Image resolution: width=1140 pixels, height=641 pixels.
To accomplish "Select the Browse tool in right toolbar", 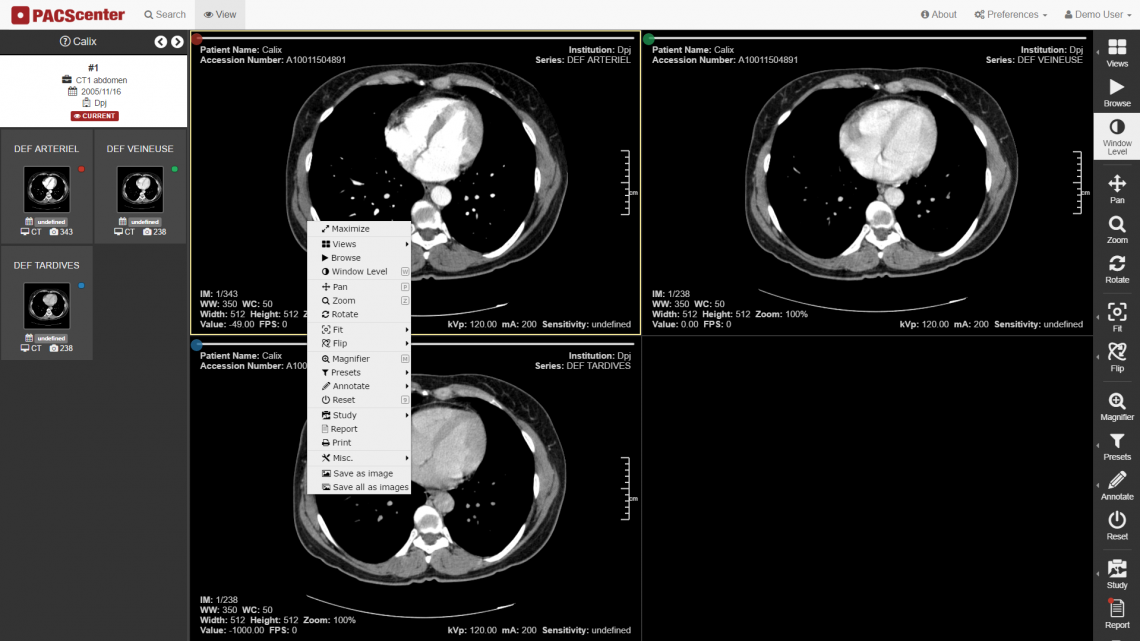I will tap(1117, 94).
